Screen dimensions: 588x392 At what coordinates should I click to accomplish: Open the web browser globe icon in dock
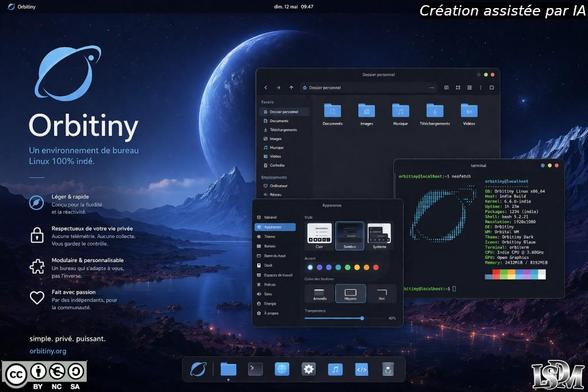282,369
